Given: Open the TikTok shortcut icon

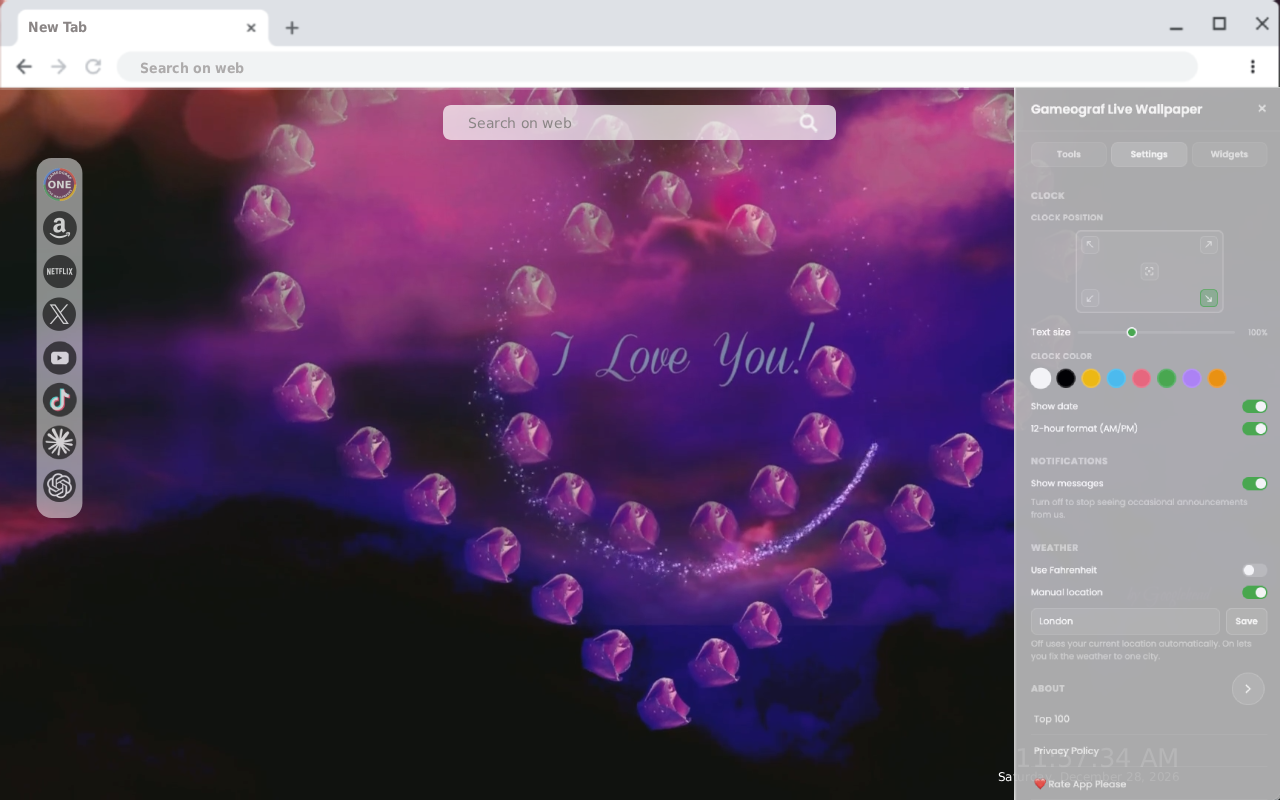Looking at the screenshot, I should [59, 400].
